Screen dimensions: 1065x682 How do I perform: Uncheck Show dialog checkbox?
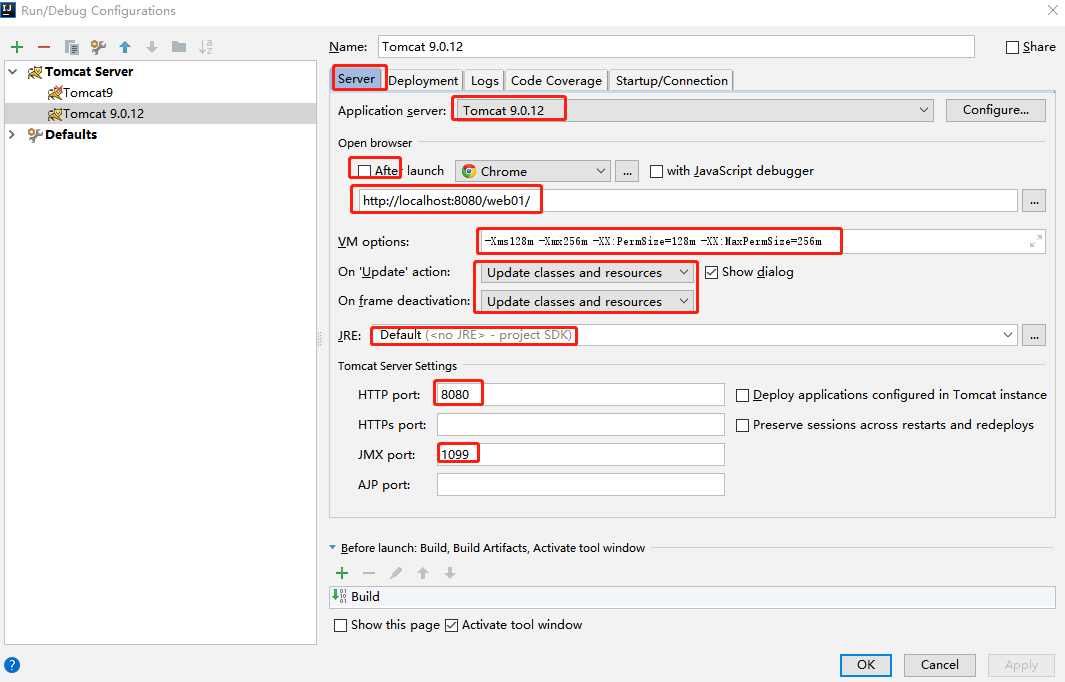point(711,272)
